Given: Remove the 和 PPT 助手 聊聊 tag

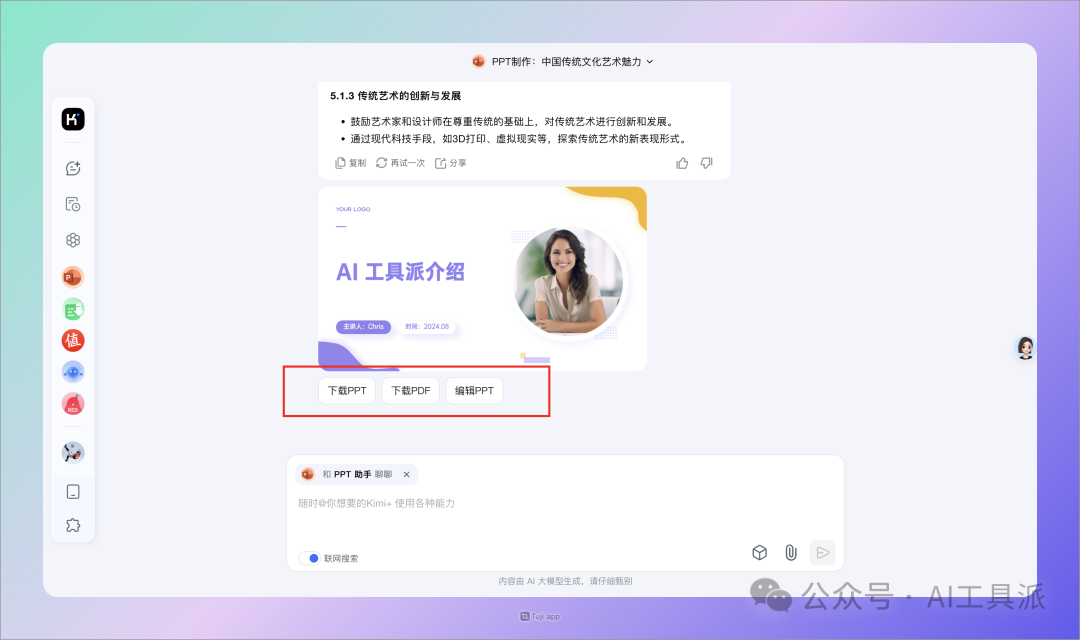Looking at the screenshot, I should (x=406, y=475).
